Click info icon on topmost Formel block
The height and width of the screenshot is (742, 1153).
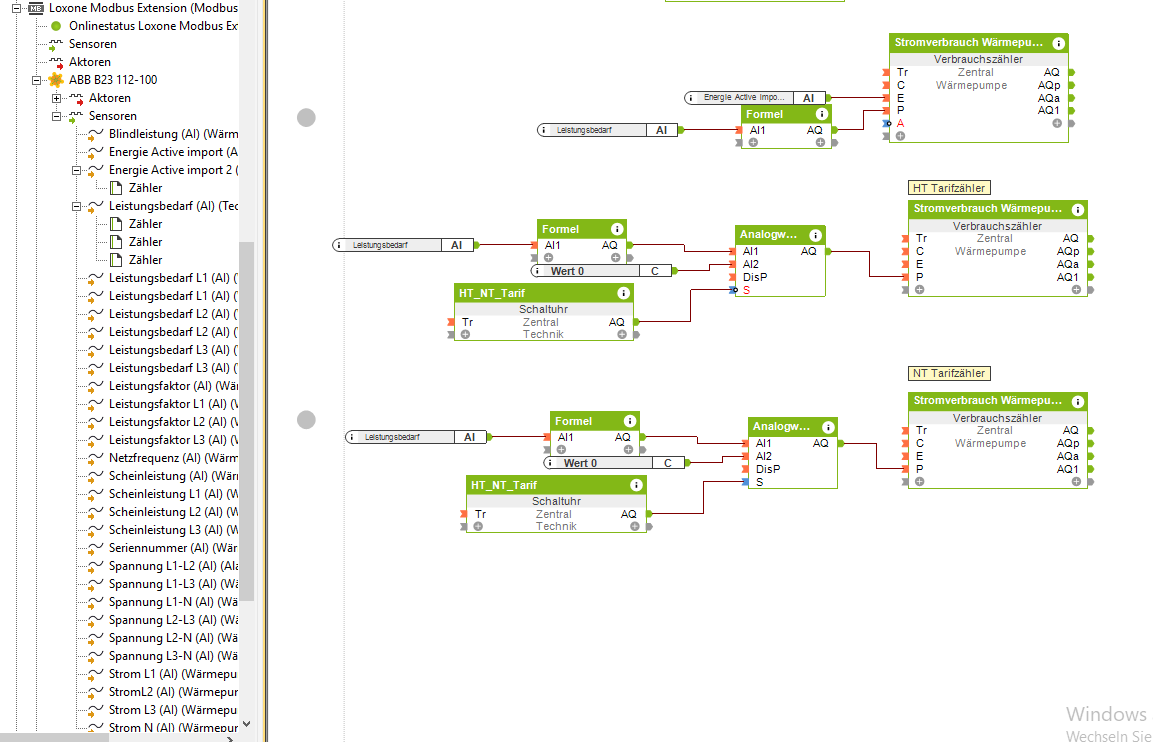[822, 114]
